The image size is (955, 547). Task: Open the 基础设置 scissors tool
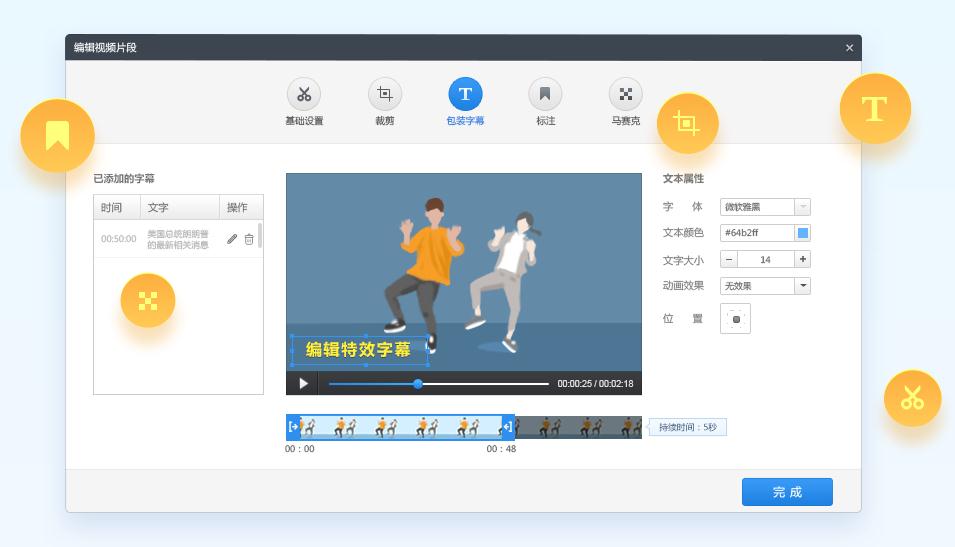pos(304,95)
